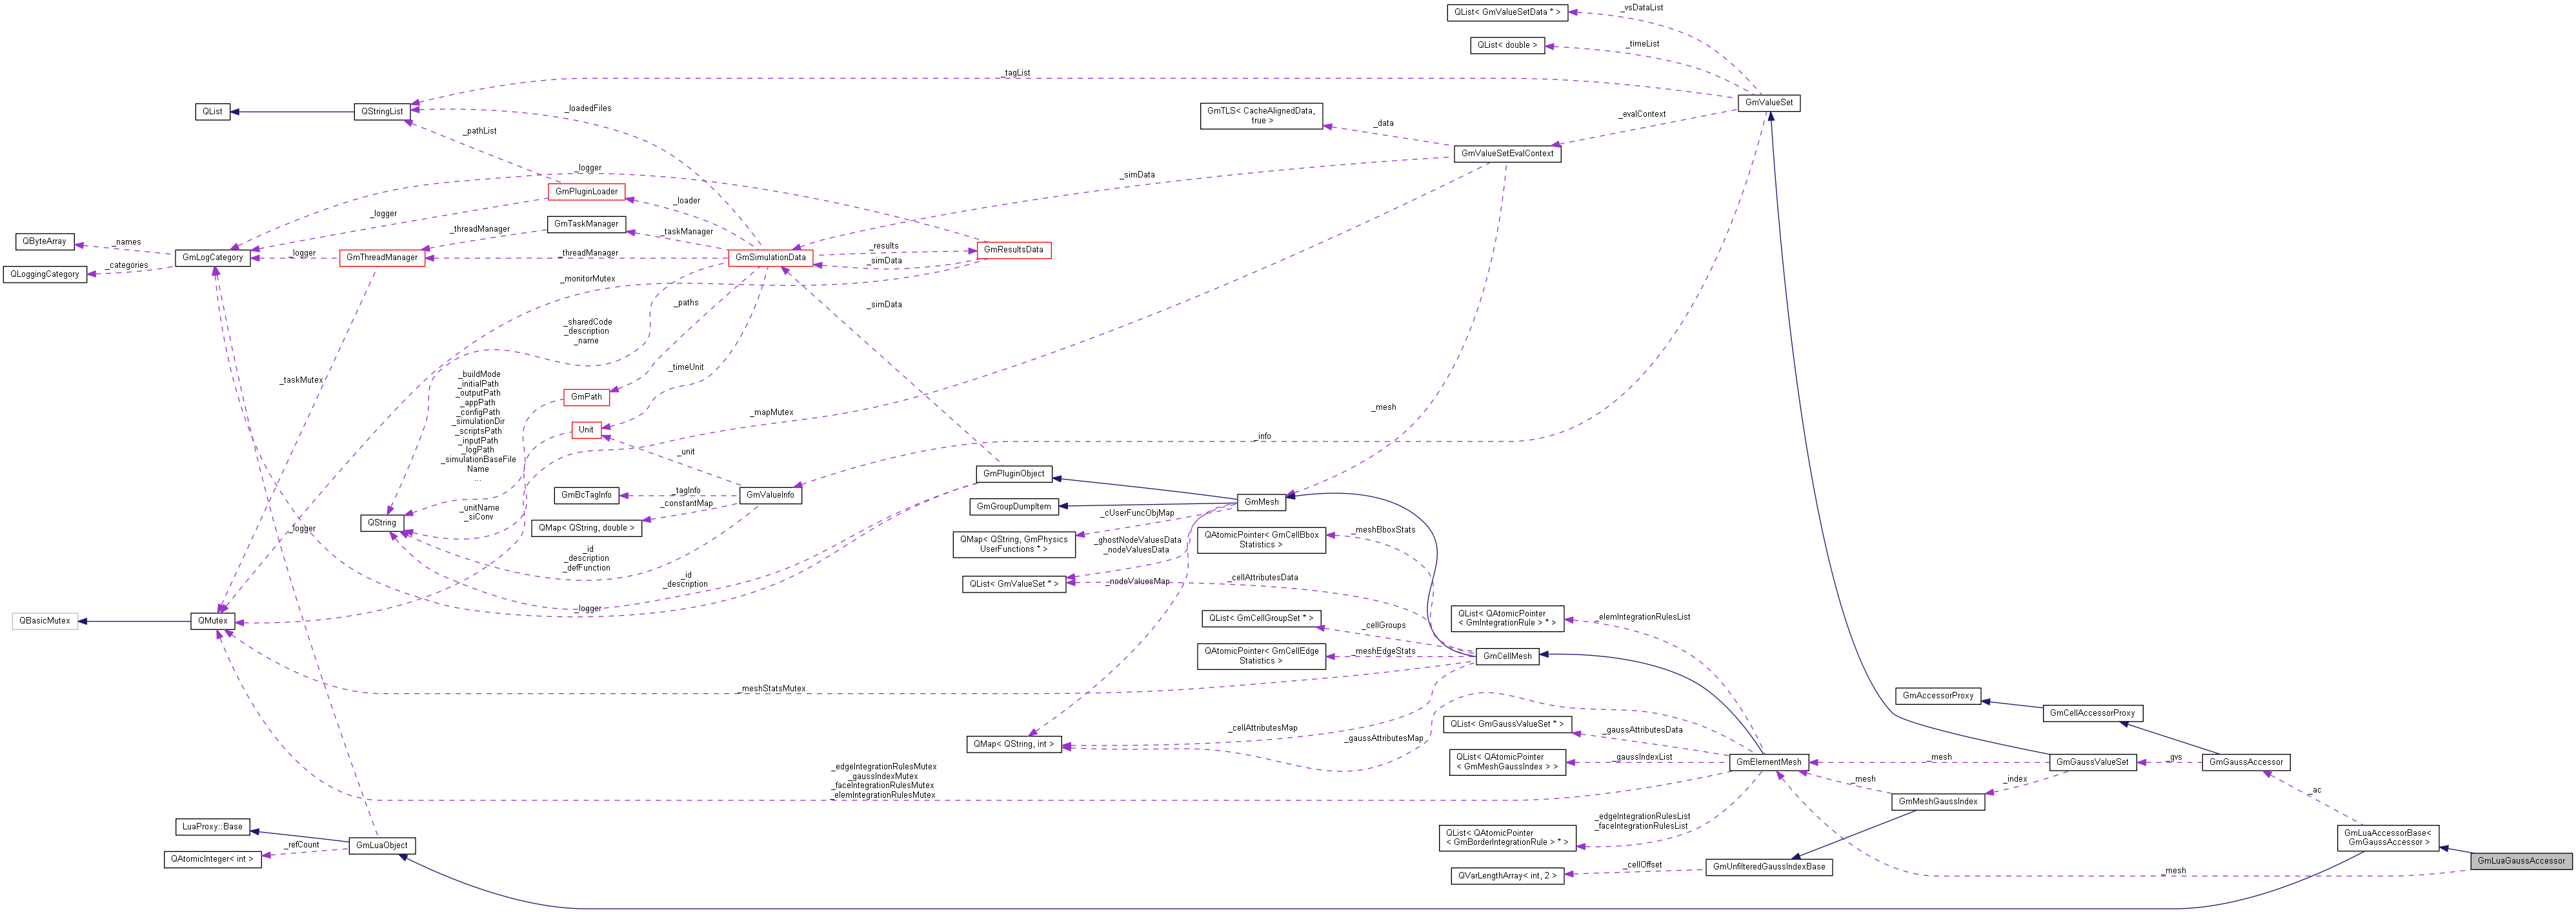Image resolution: width=2576 pixels, height=912 pixels.
Task: Select the QMutex class box
Action: [x=213, y=620]
